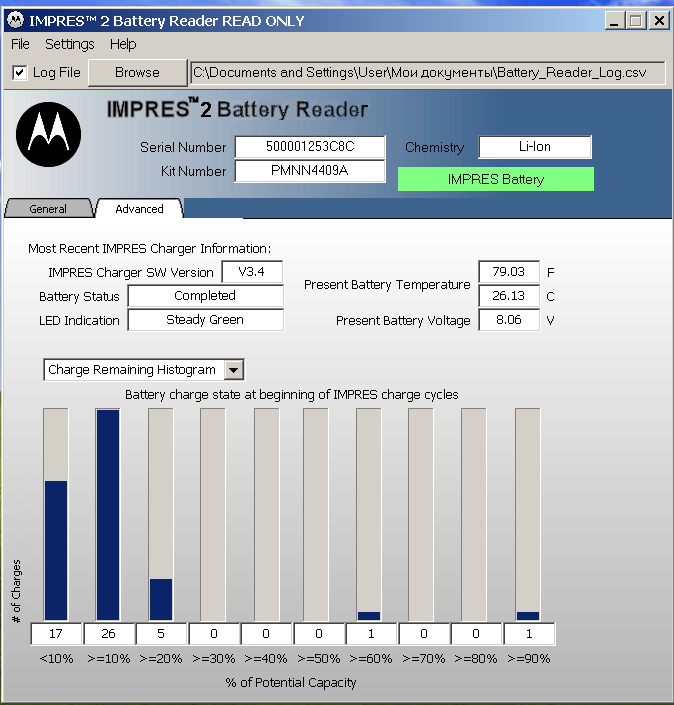
Task: Switch to the General tab
Action: pos(48,209)
